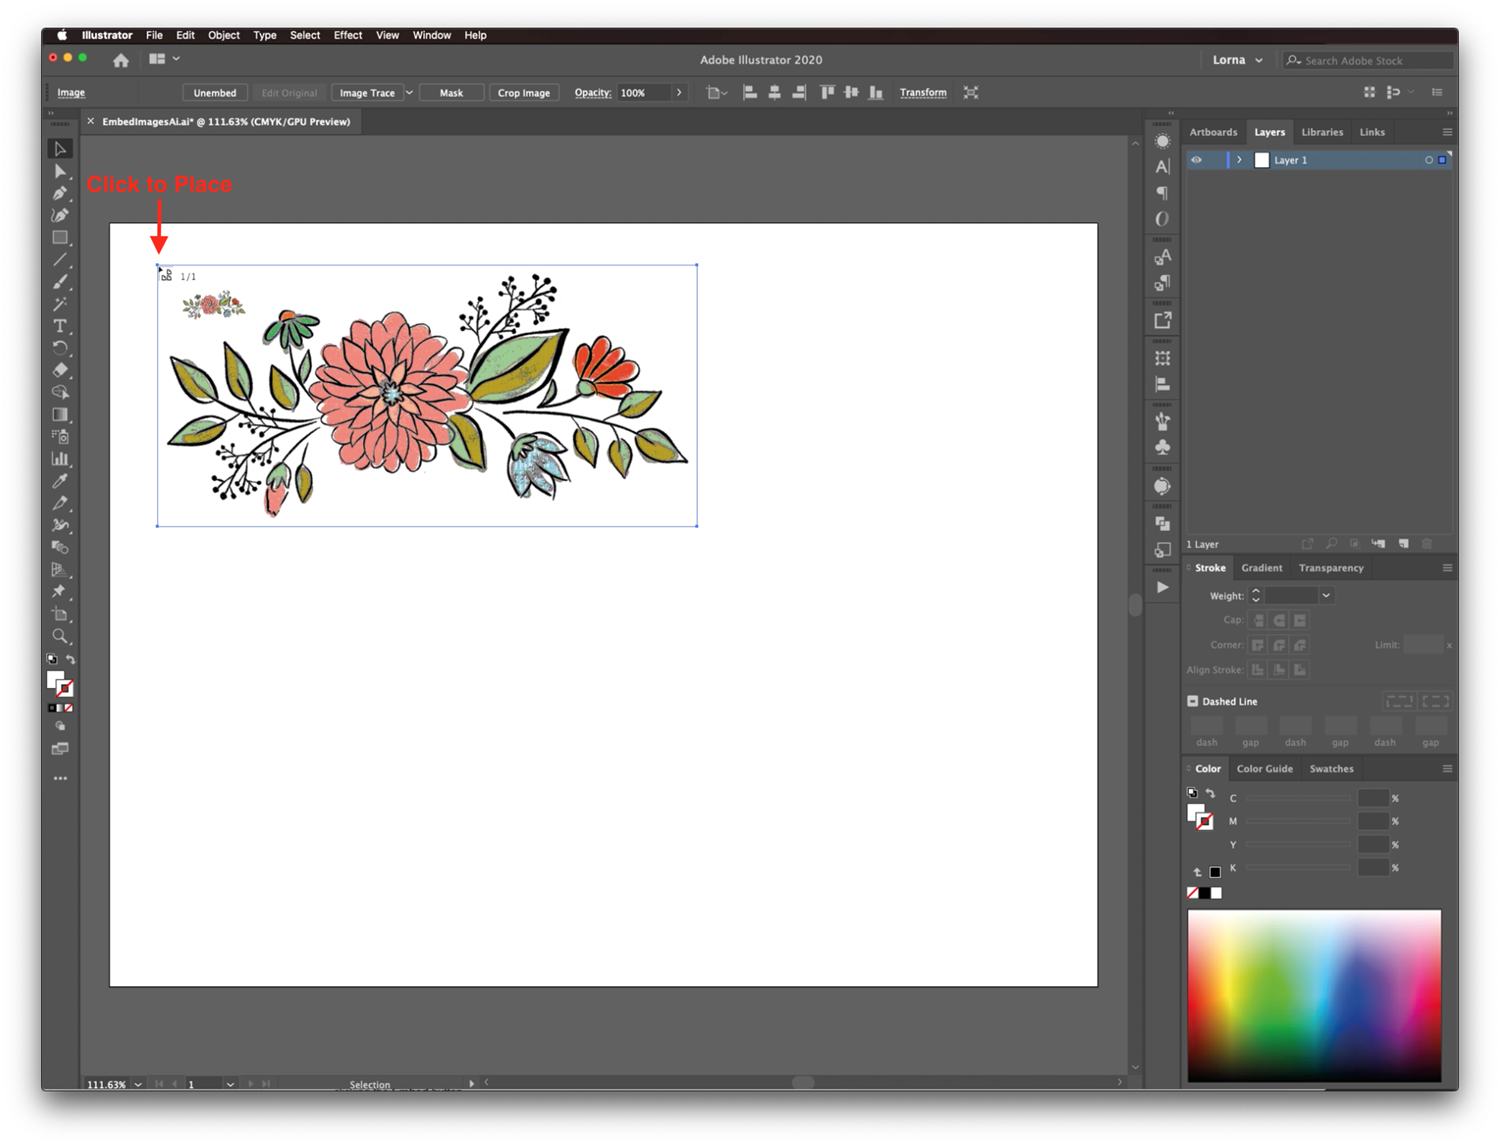Open the Pathfinder panel icon
Image resolution: width=1500 pixels, height=1146 pixels.
click(x=1162, y=523)
